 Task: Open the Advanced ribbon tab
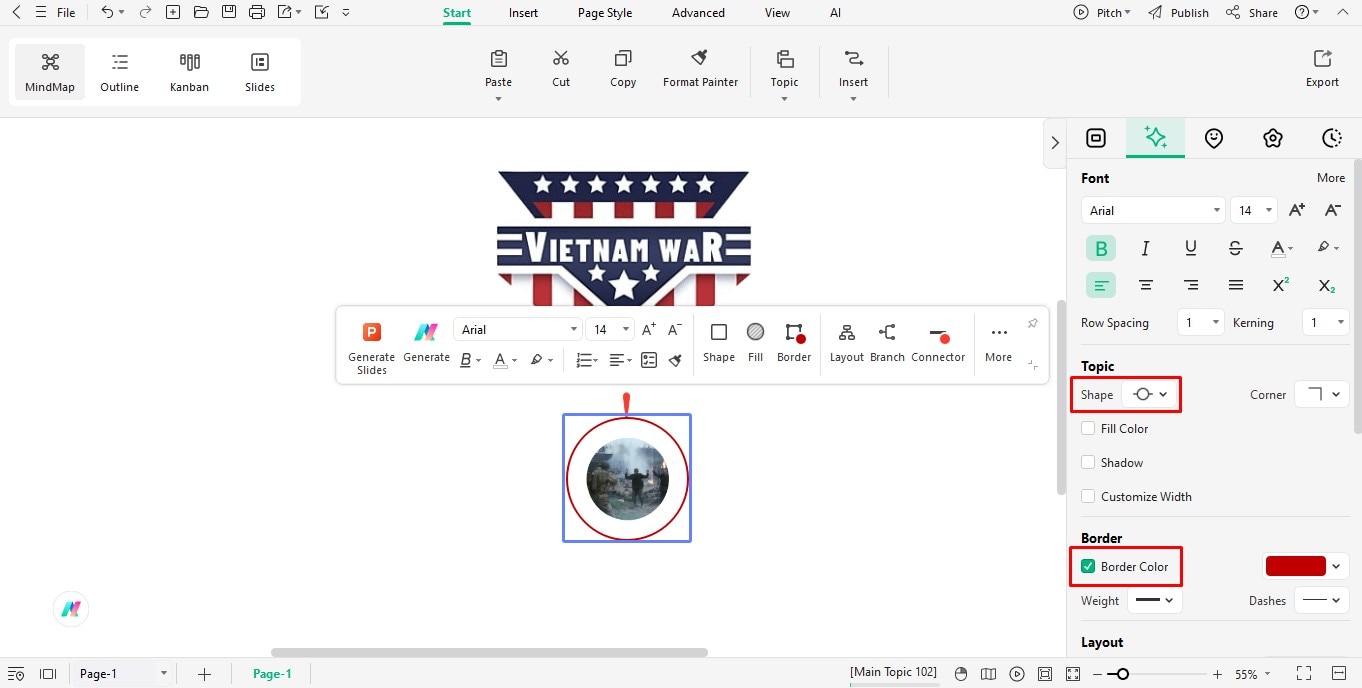click(x=698, y=13)
